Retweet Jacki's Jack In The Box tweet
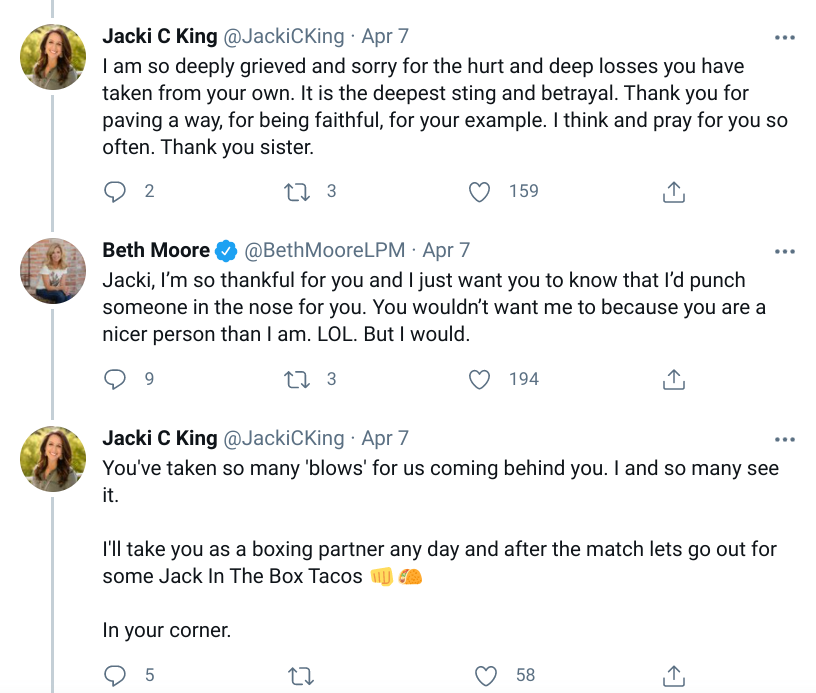 click(297, 676)
